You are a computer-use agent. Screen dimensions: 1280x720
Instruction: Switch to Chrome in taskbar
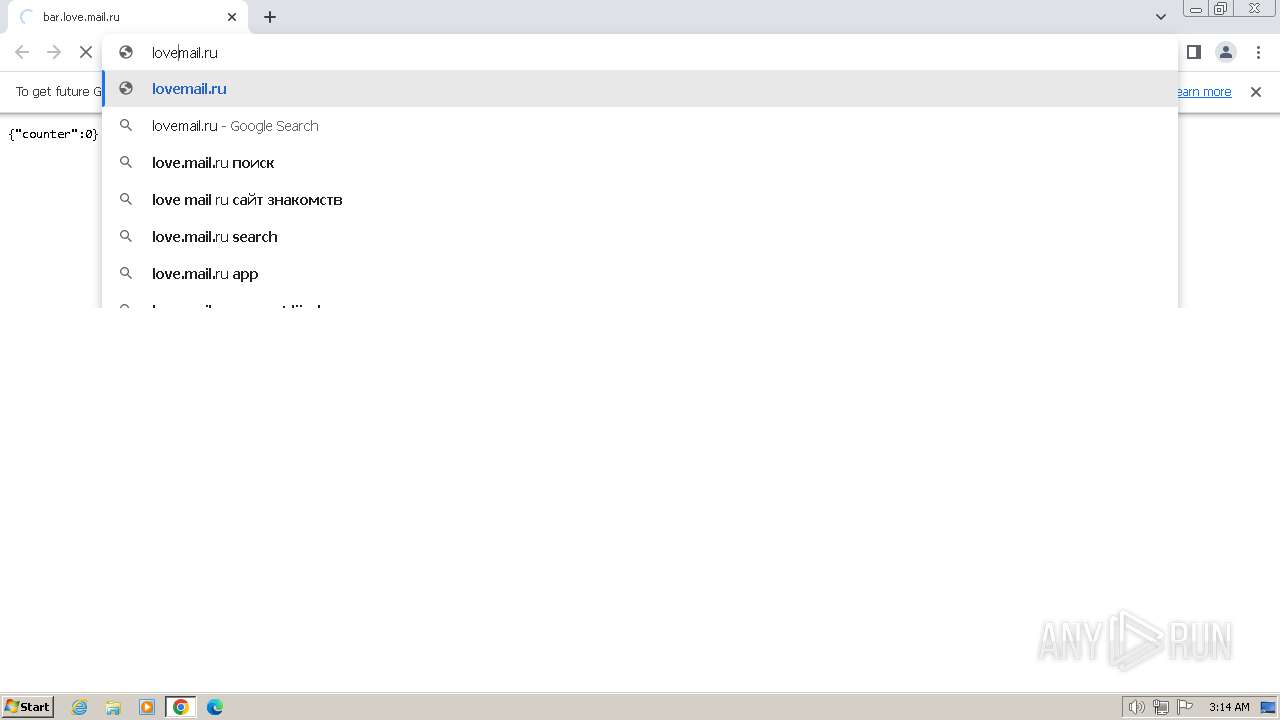pyautogui.click(x=181, y=707)
